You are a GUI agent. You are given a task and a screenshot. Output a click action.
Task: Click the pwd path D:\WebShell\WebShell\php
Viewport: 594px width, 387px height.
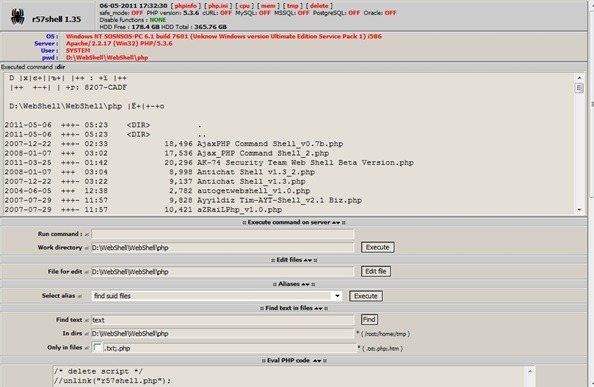tap(107, 58)
